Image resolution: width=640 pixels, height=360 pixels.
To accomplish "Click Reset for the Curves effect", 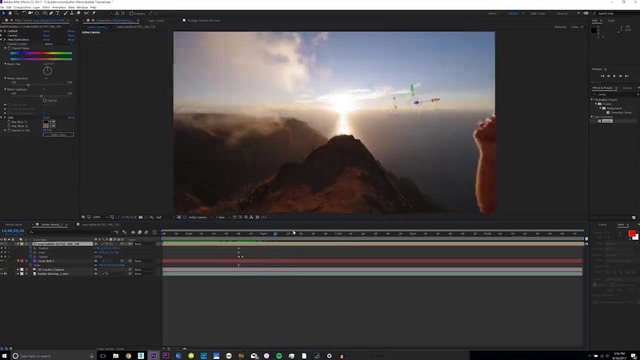I will 47,36.
